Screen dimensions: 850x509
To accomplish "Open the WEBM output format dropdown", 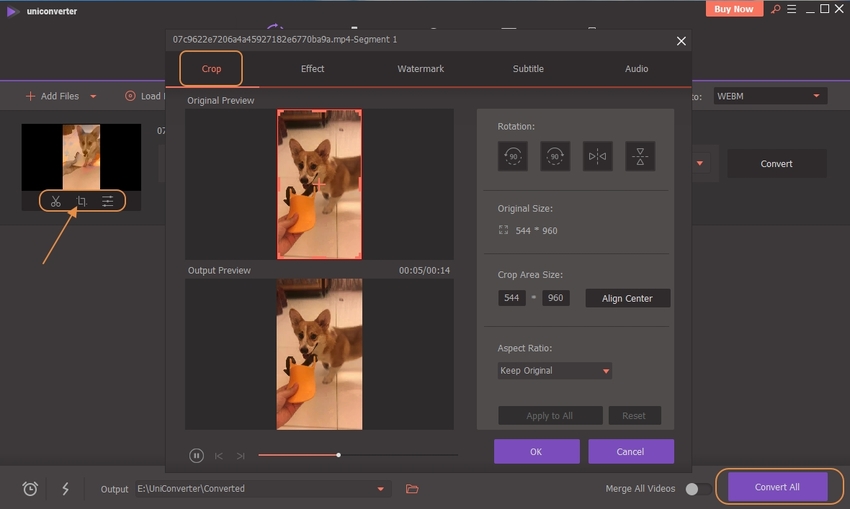I will pyautogui.click(x=770, y=96).
